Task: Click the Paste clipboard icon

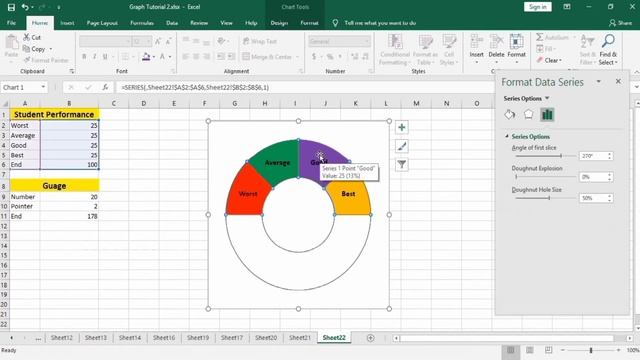Action: tap(11, 42)
